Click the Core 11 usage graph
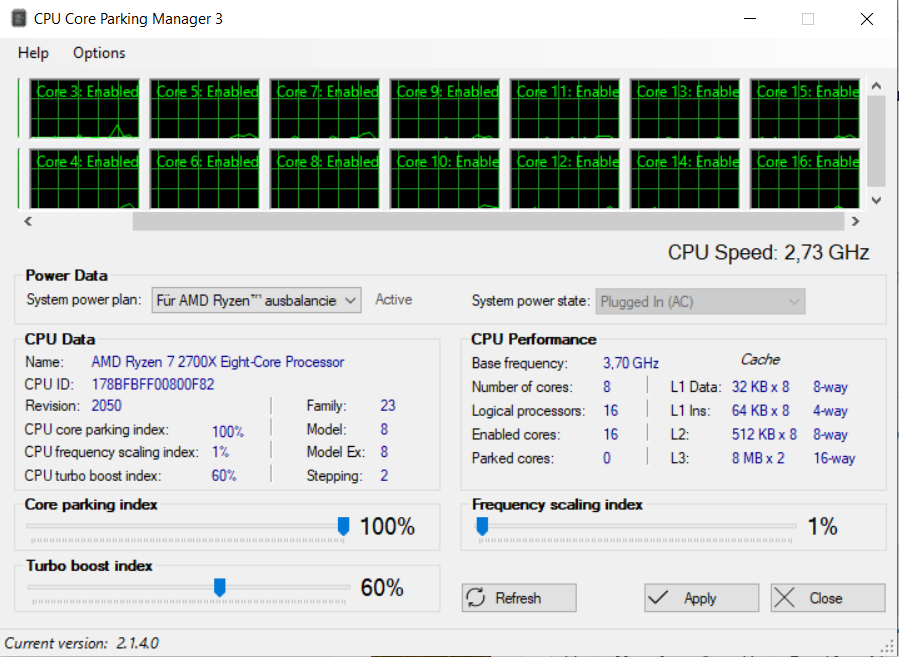Viewport: 899px width, 657px height. [x=565, y=109]
